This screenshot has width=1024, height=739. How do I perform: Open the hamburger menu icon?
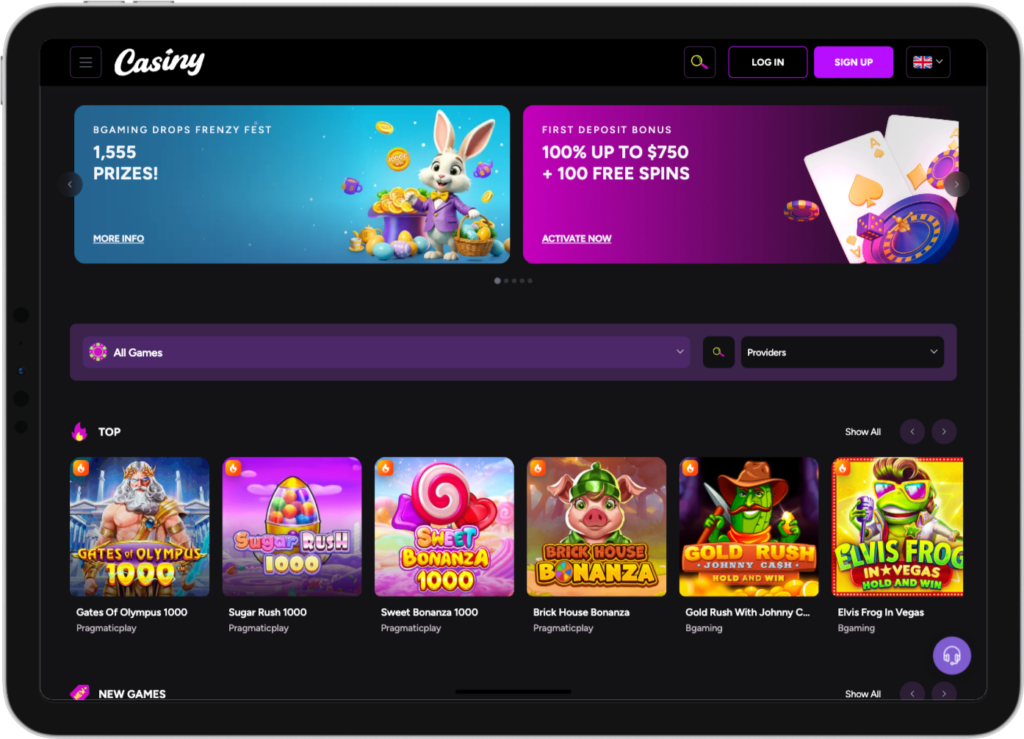pyautogui.click(x=86, y=63)
